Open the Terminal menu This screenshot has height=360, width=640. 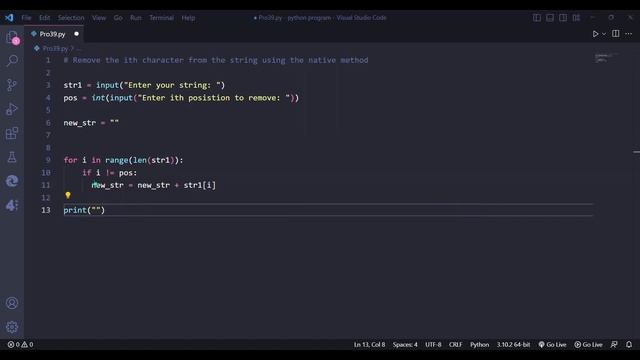click(x=161, y=18)
